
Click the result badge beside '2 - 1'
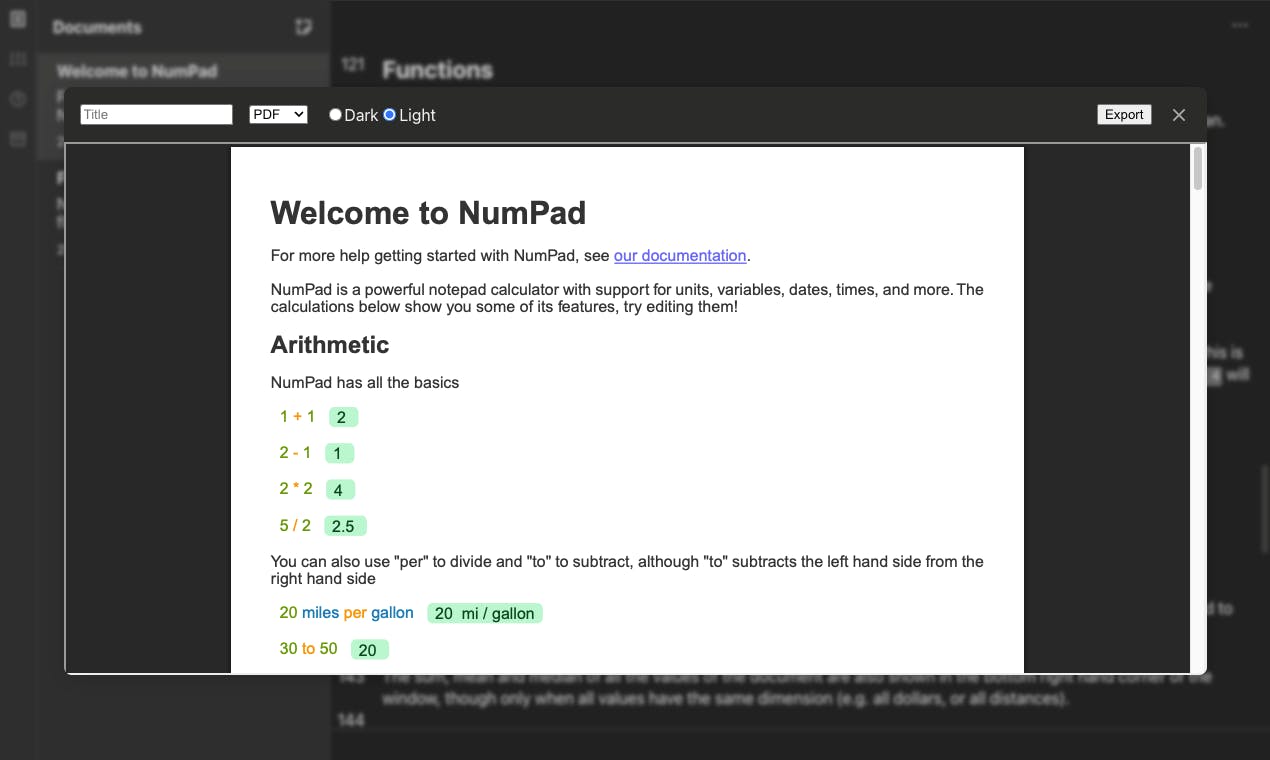[x=339, y=453]
